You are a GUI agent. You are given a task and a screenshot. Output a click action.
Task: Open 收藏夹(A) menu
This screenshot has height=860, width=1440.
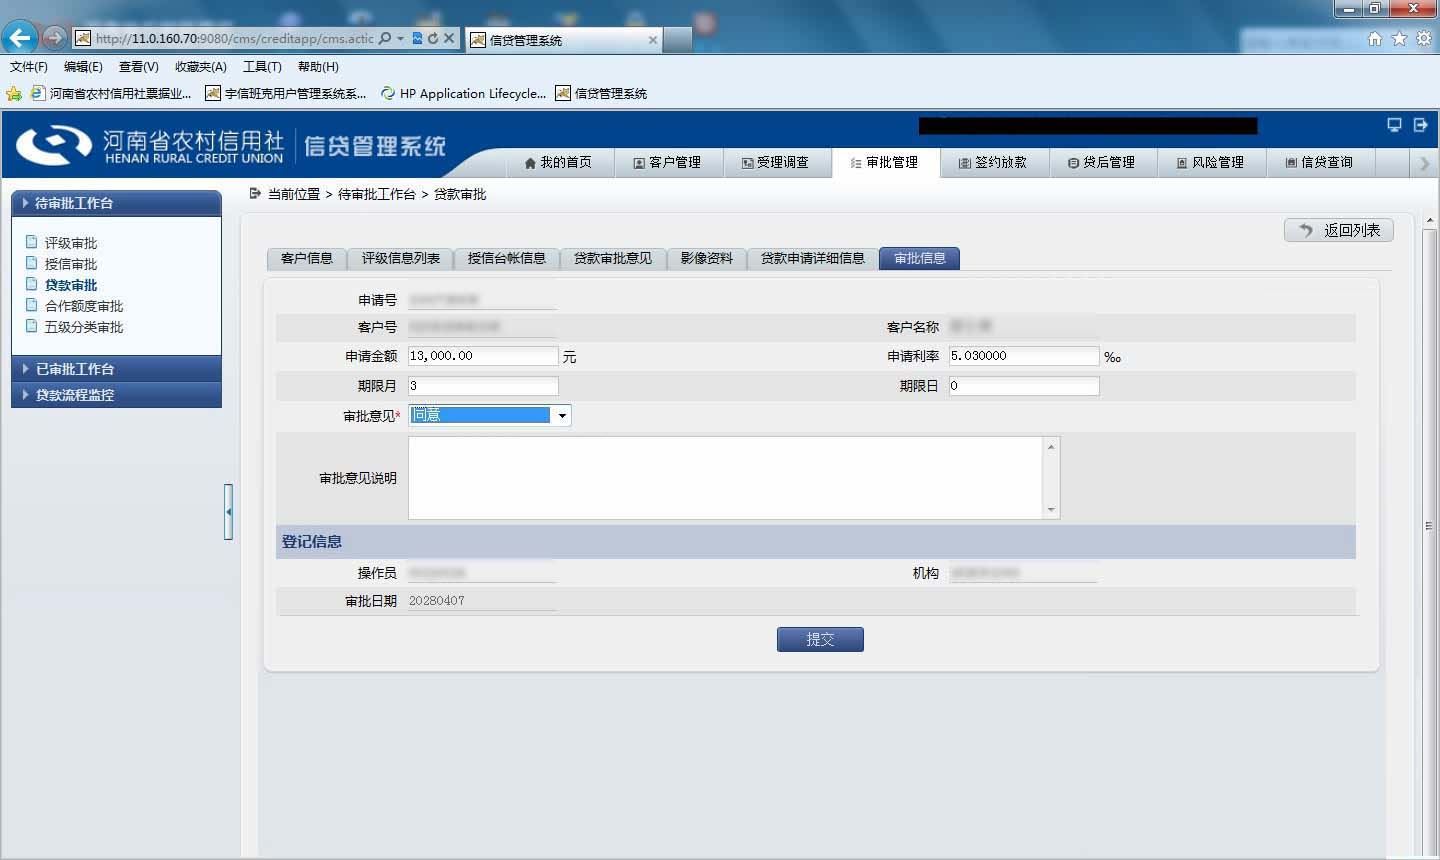click(201, 67)
